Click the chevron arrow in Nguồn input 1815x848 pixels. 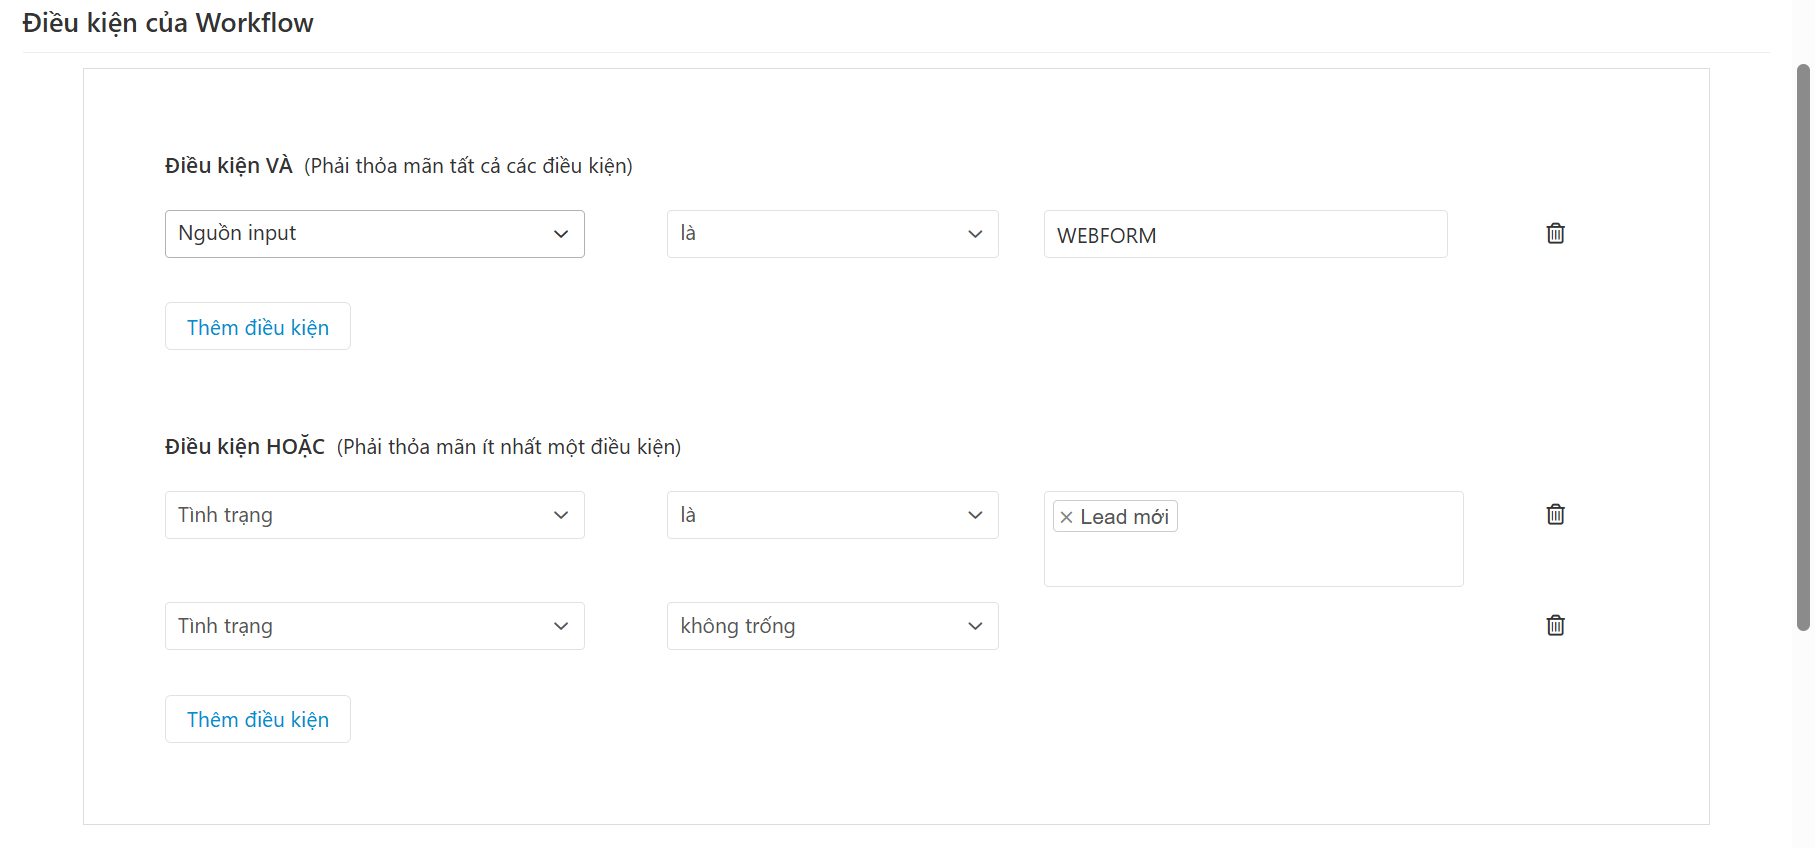[x=561, y=234]
